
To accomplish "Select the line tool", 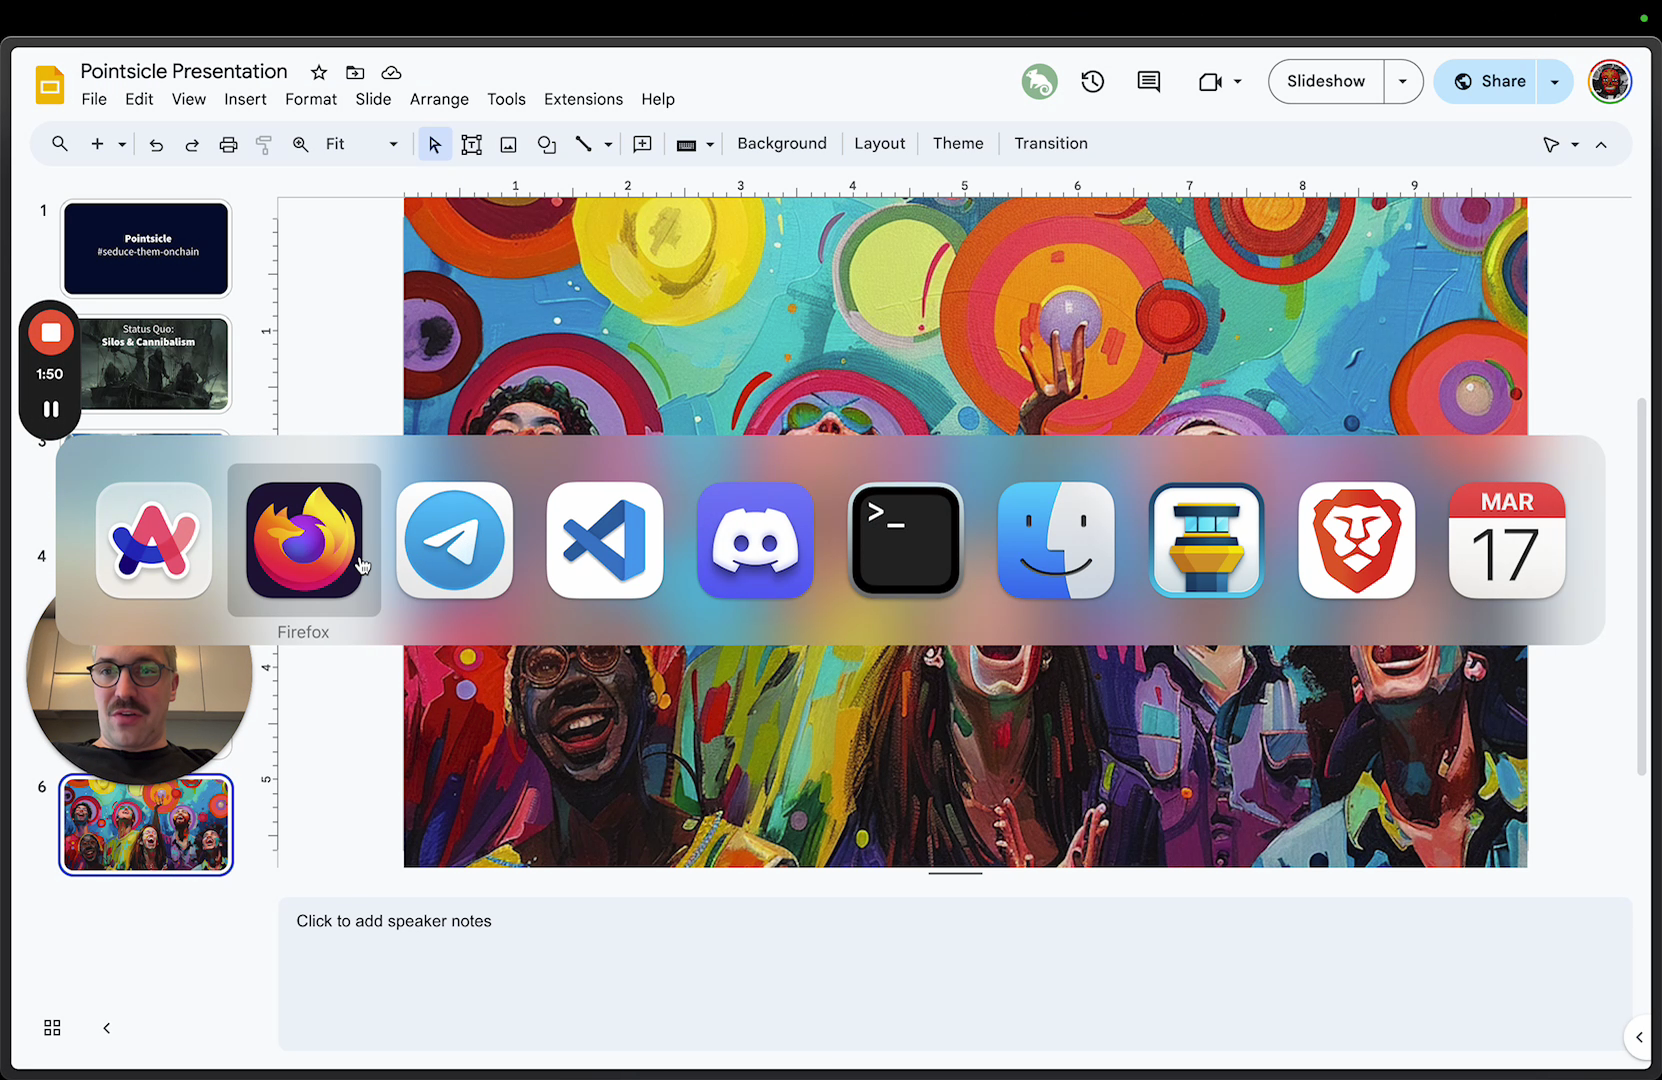I will tap(584, 144).
